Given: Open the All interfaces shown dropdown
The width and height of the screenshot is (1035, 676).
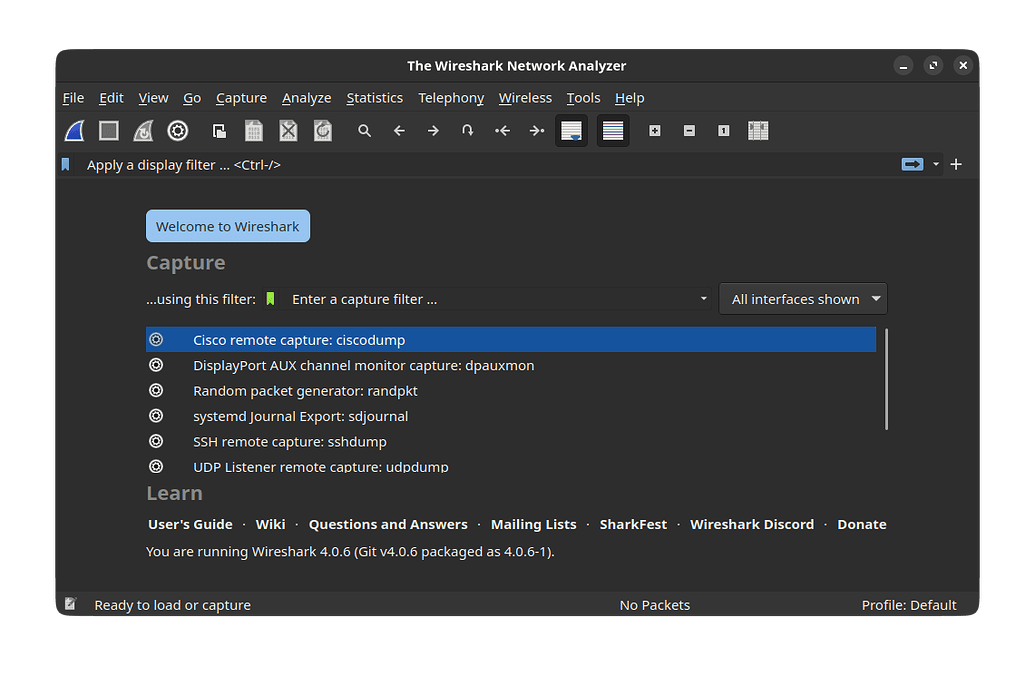Looking at the screenshot, I should (802, 298).
